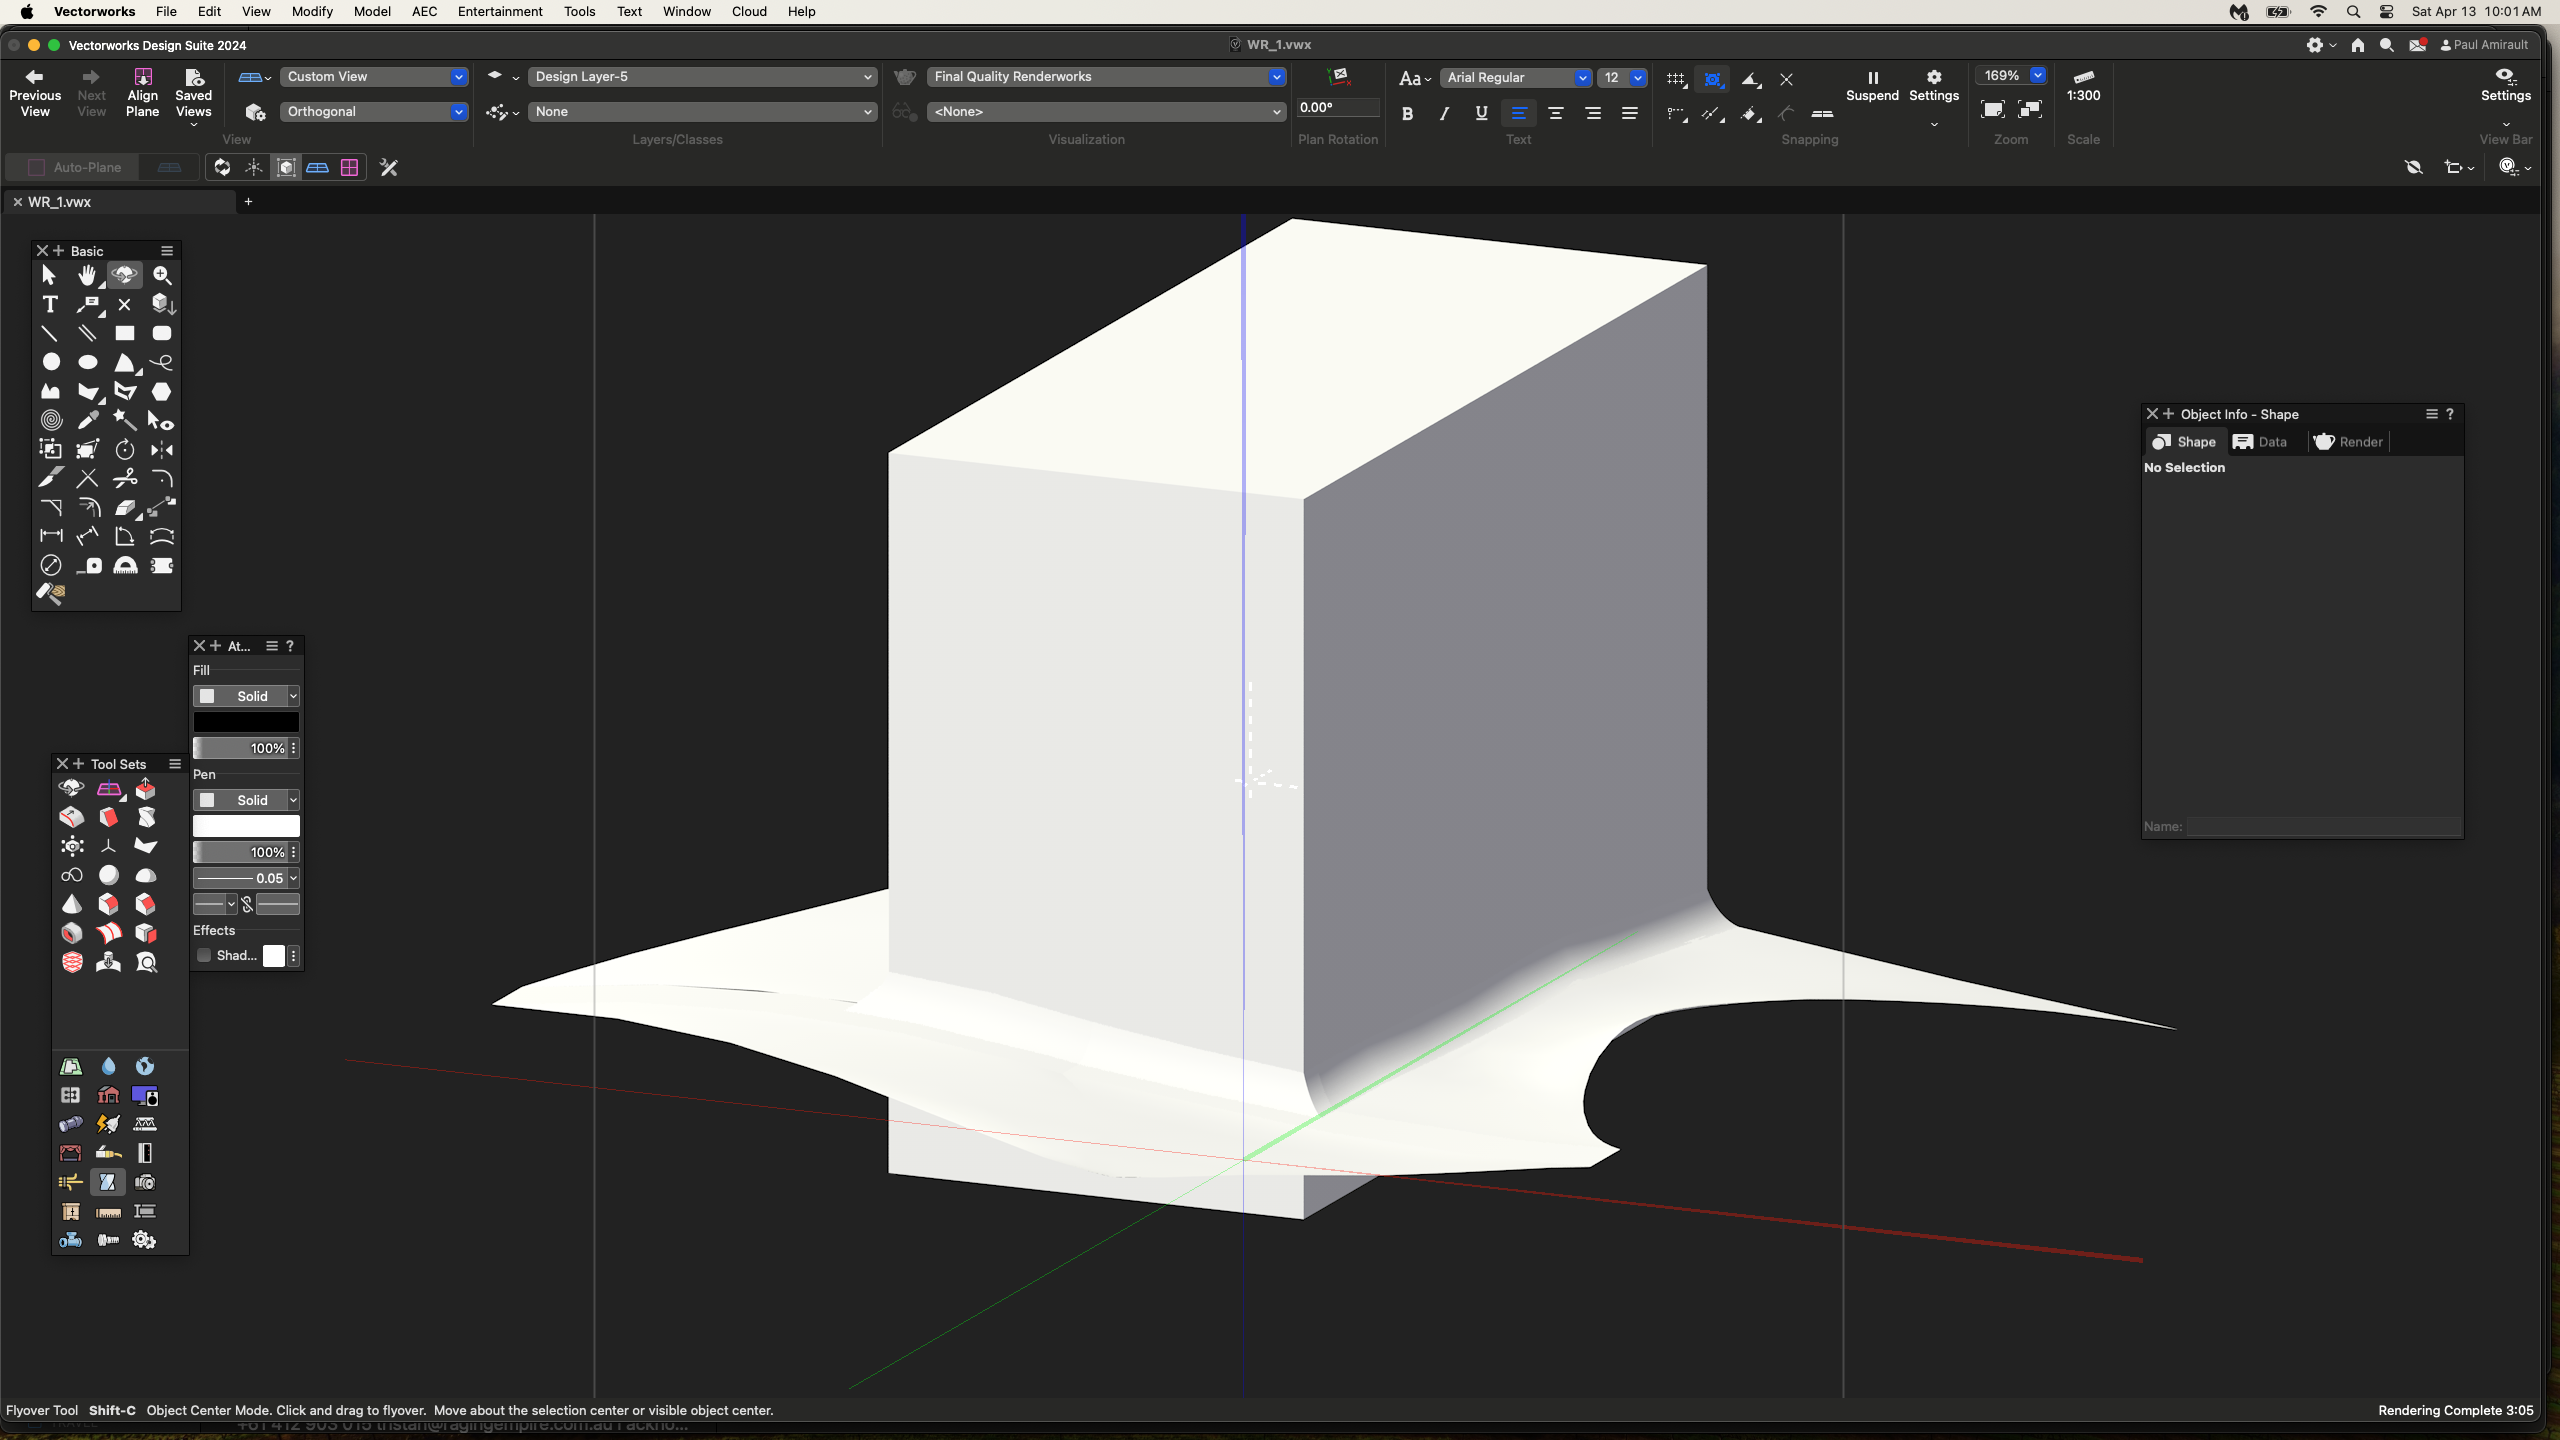The image size is (2560, 1440).
Task: Click the Previous View button
Action: [35, 93]
